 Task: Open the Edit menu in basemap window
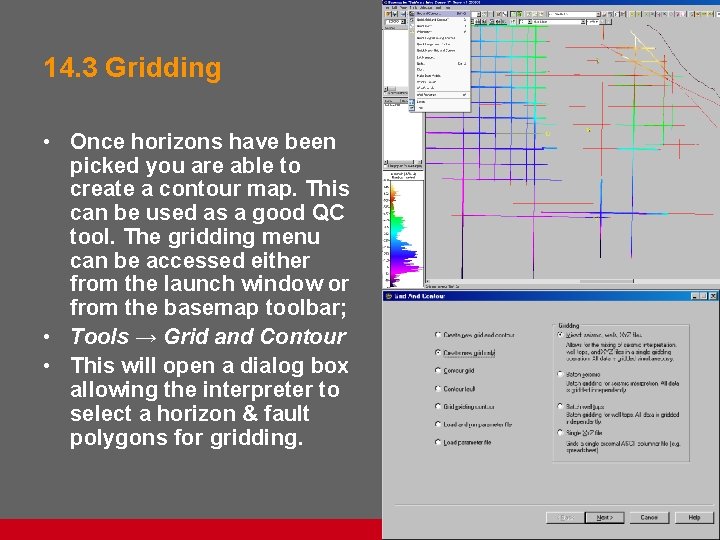[x=394, y=8]
